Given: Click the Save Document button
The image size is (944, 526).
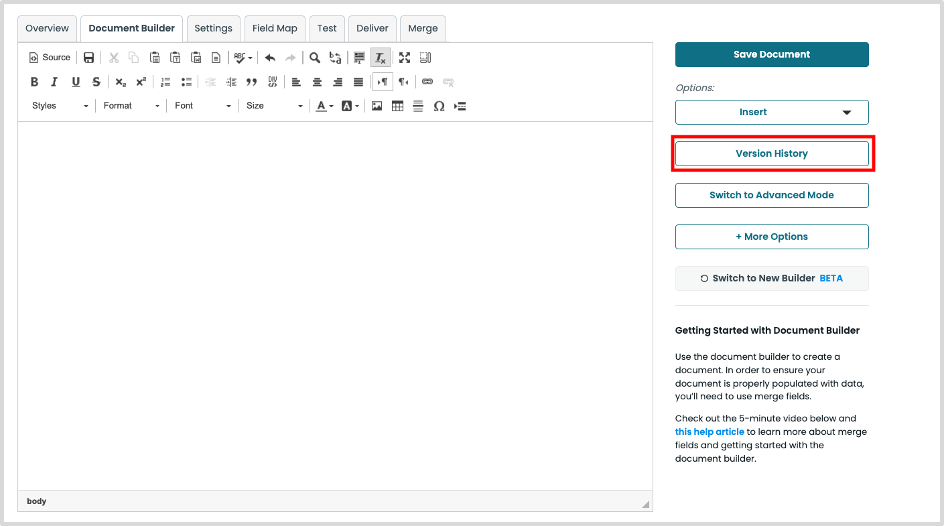Looking at the screenshot, I should pos(771,54).
